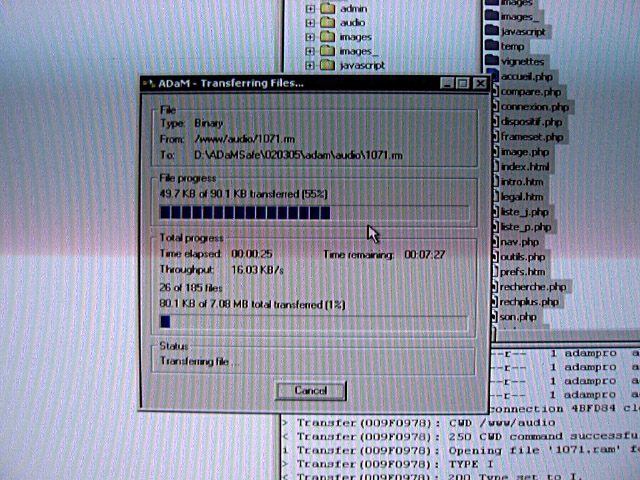Select the images folder icon in tree

(x=327, y=37)
